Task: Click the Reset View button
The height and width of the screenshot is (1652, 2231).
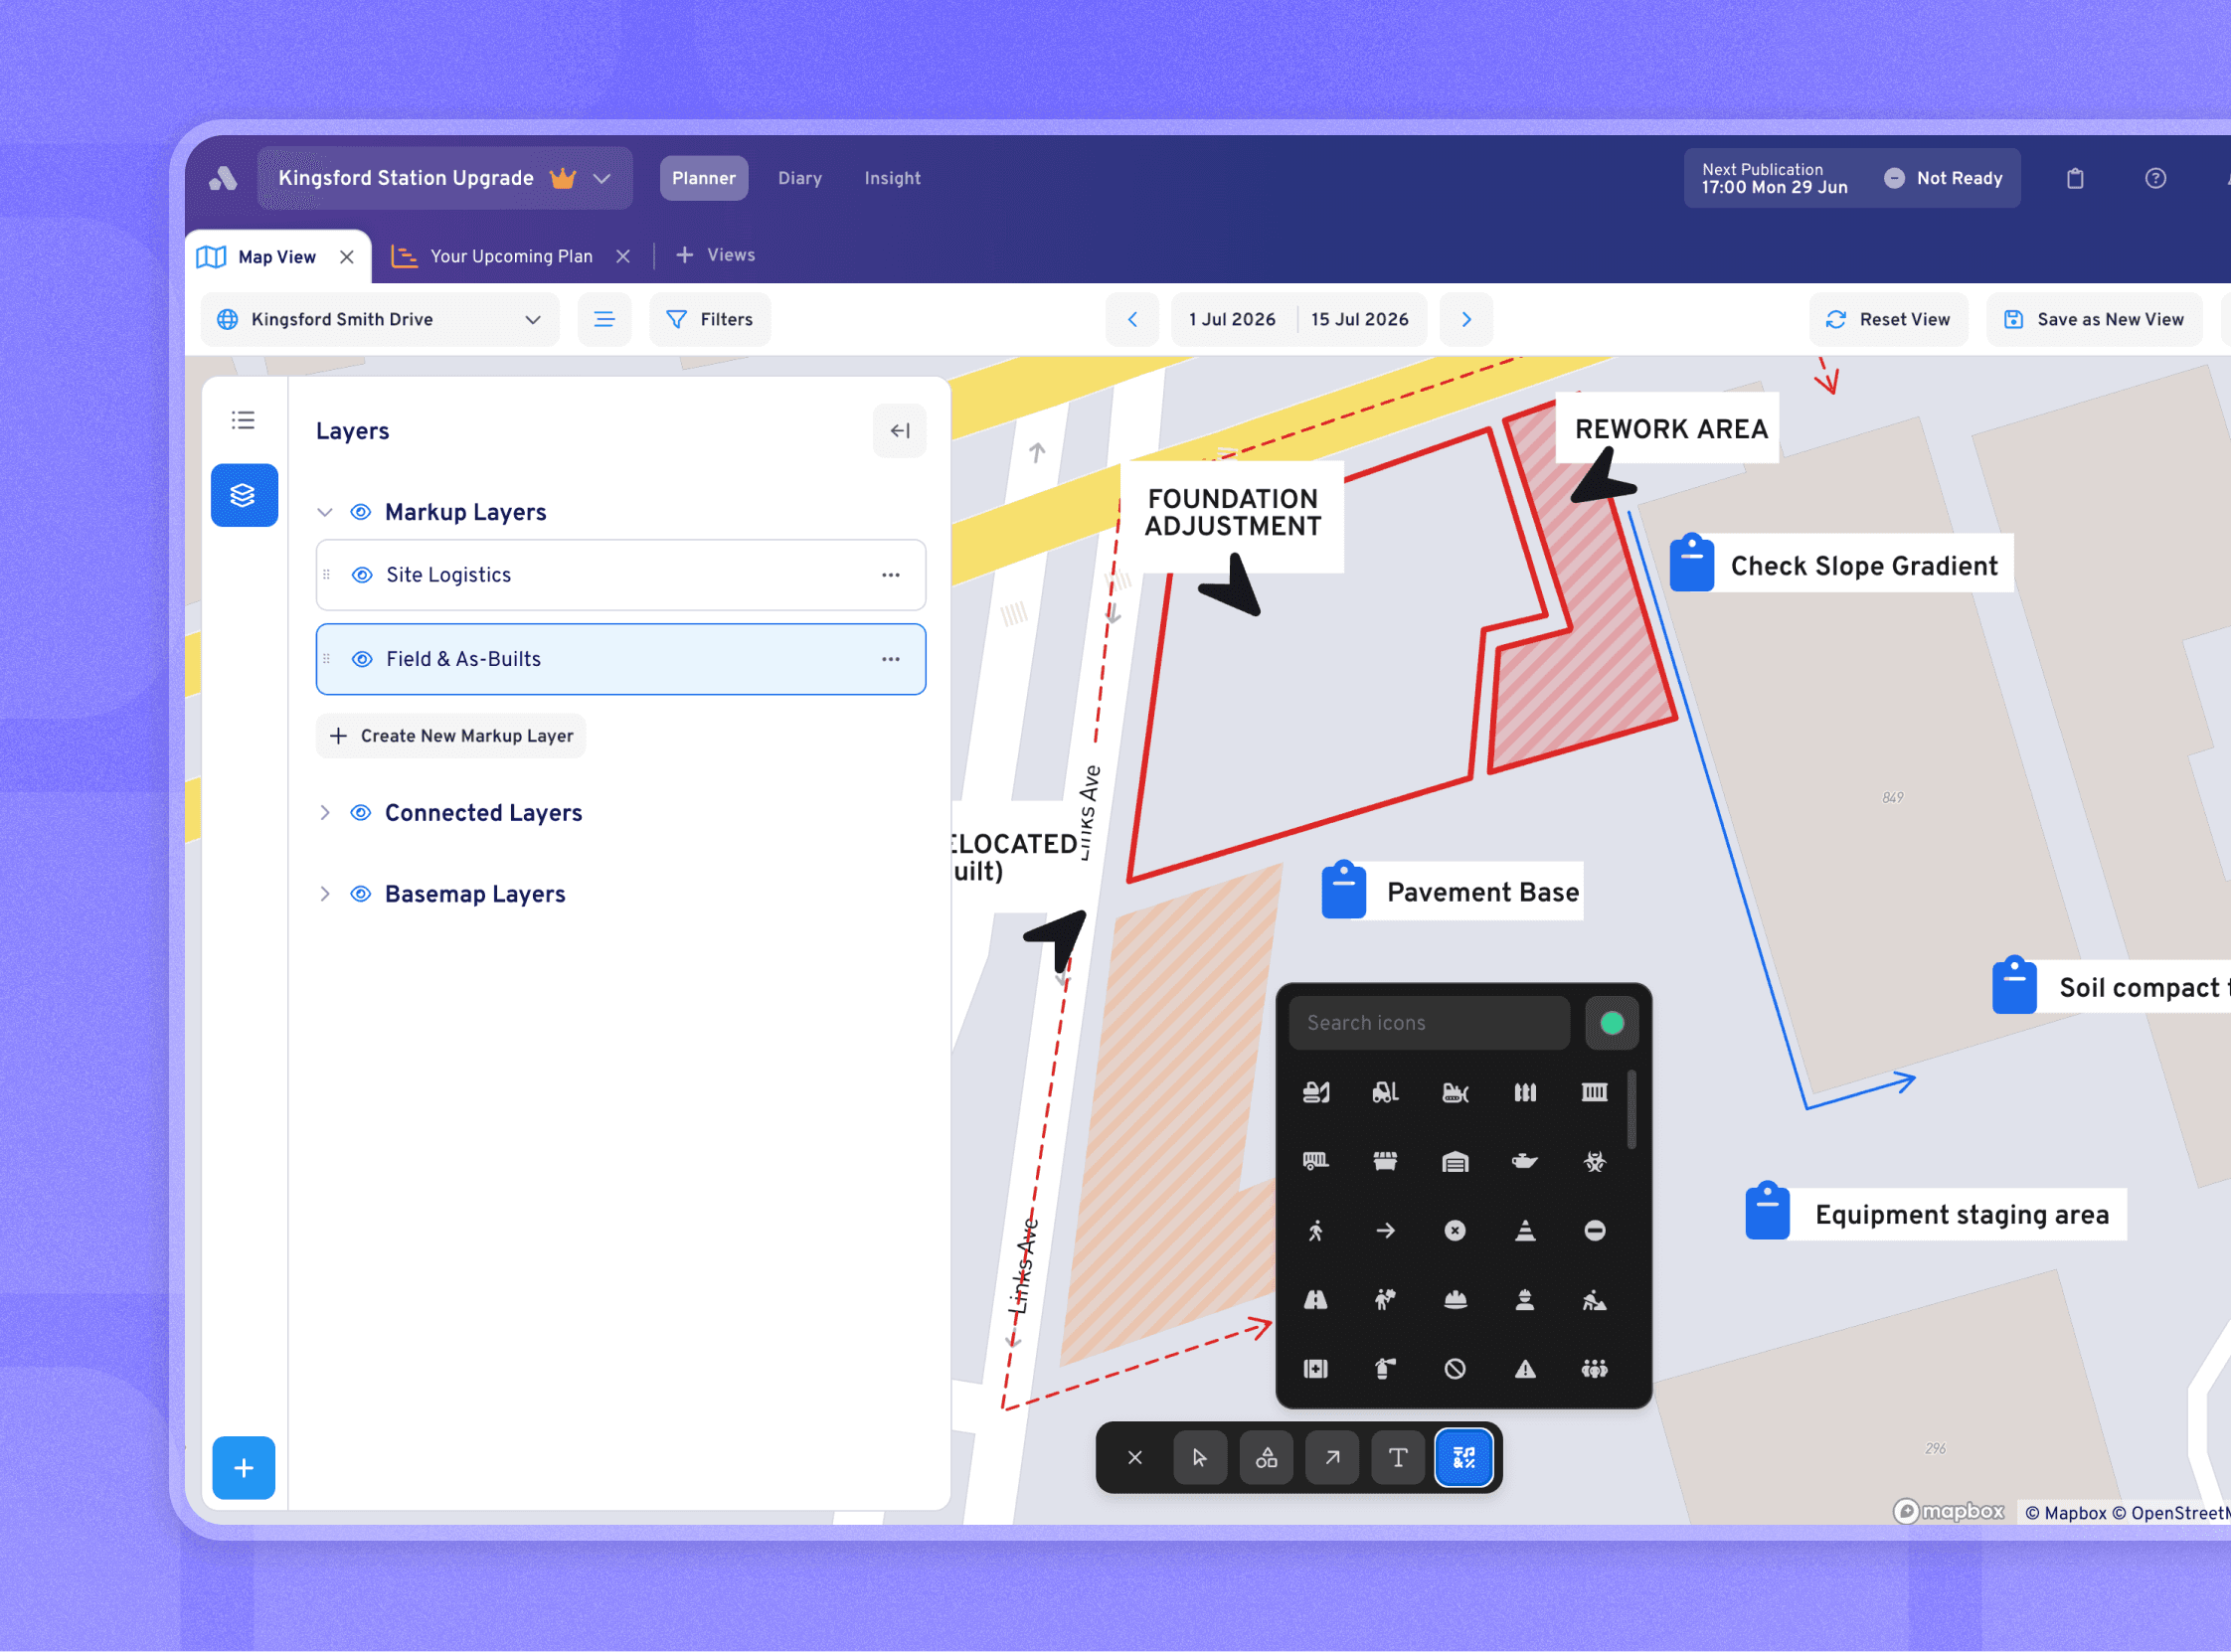Action: click(x=1888, y=320)
